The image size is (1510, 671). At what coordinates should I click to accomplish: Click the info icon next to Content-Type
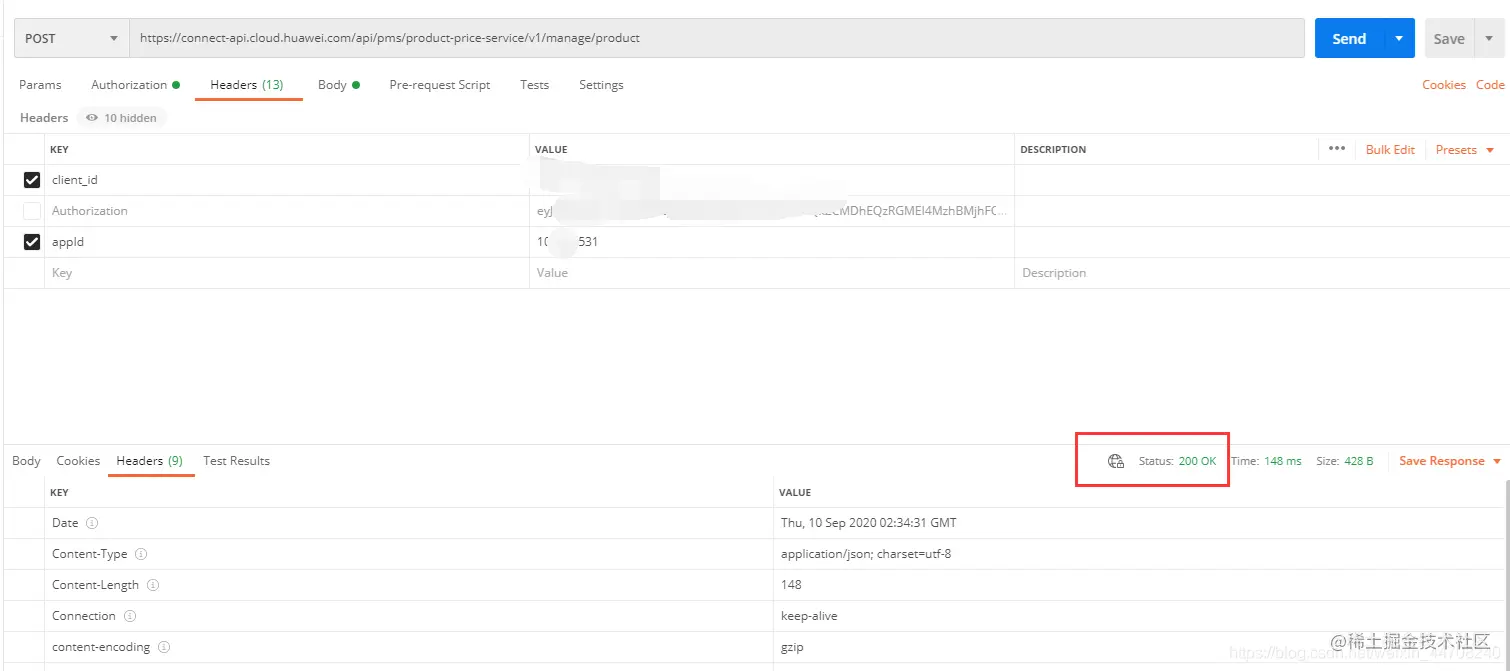141,554
